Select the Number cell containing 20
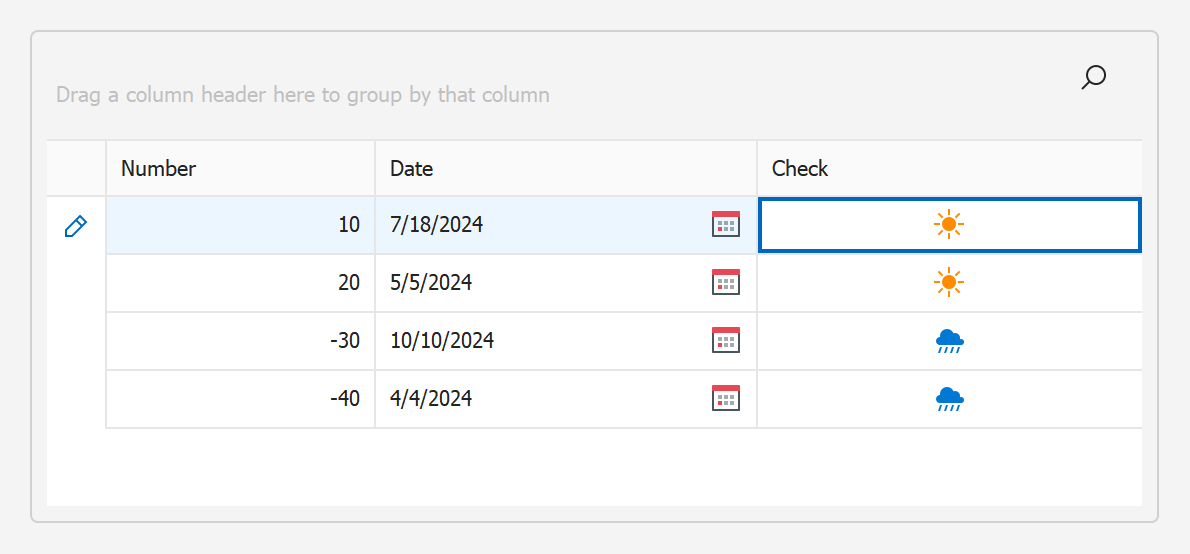 pyautogui.click(x=240, y=283)
